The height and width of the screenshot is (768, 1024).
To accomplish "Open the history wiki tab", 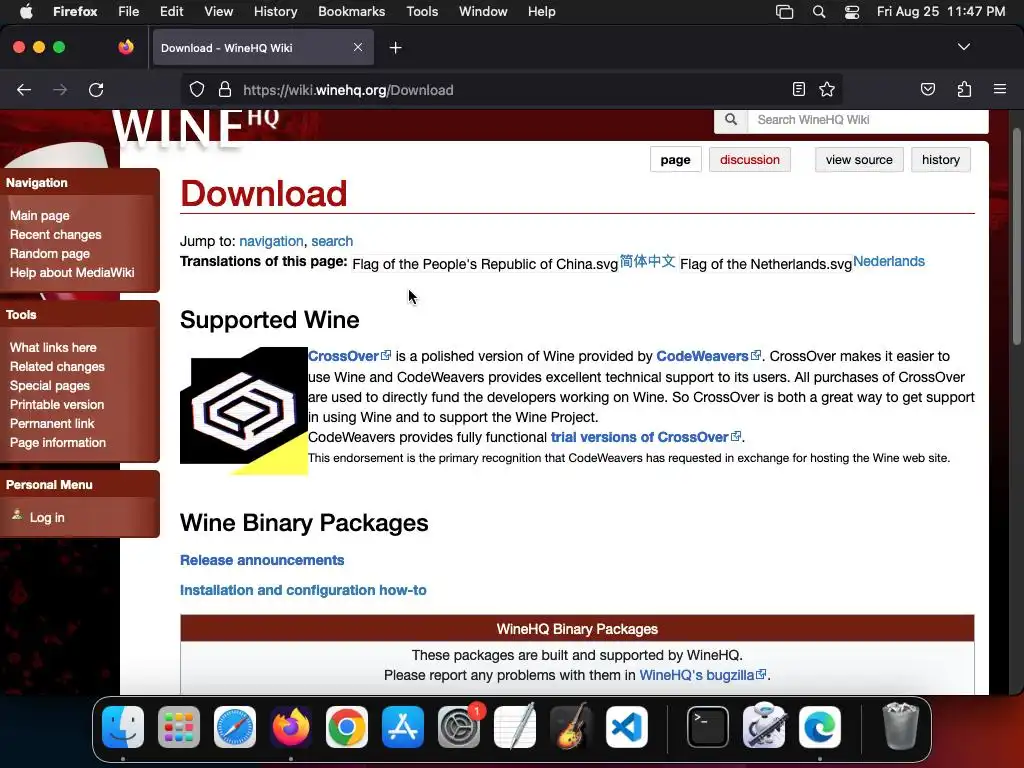I will tap(940, 159).
